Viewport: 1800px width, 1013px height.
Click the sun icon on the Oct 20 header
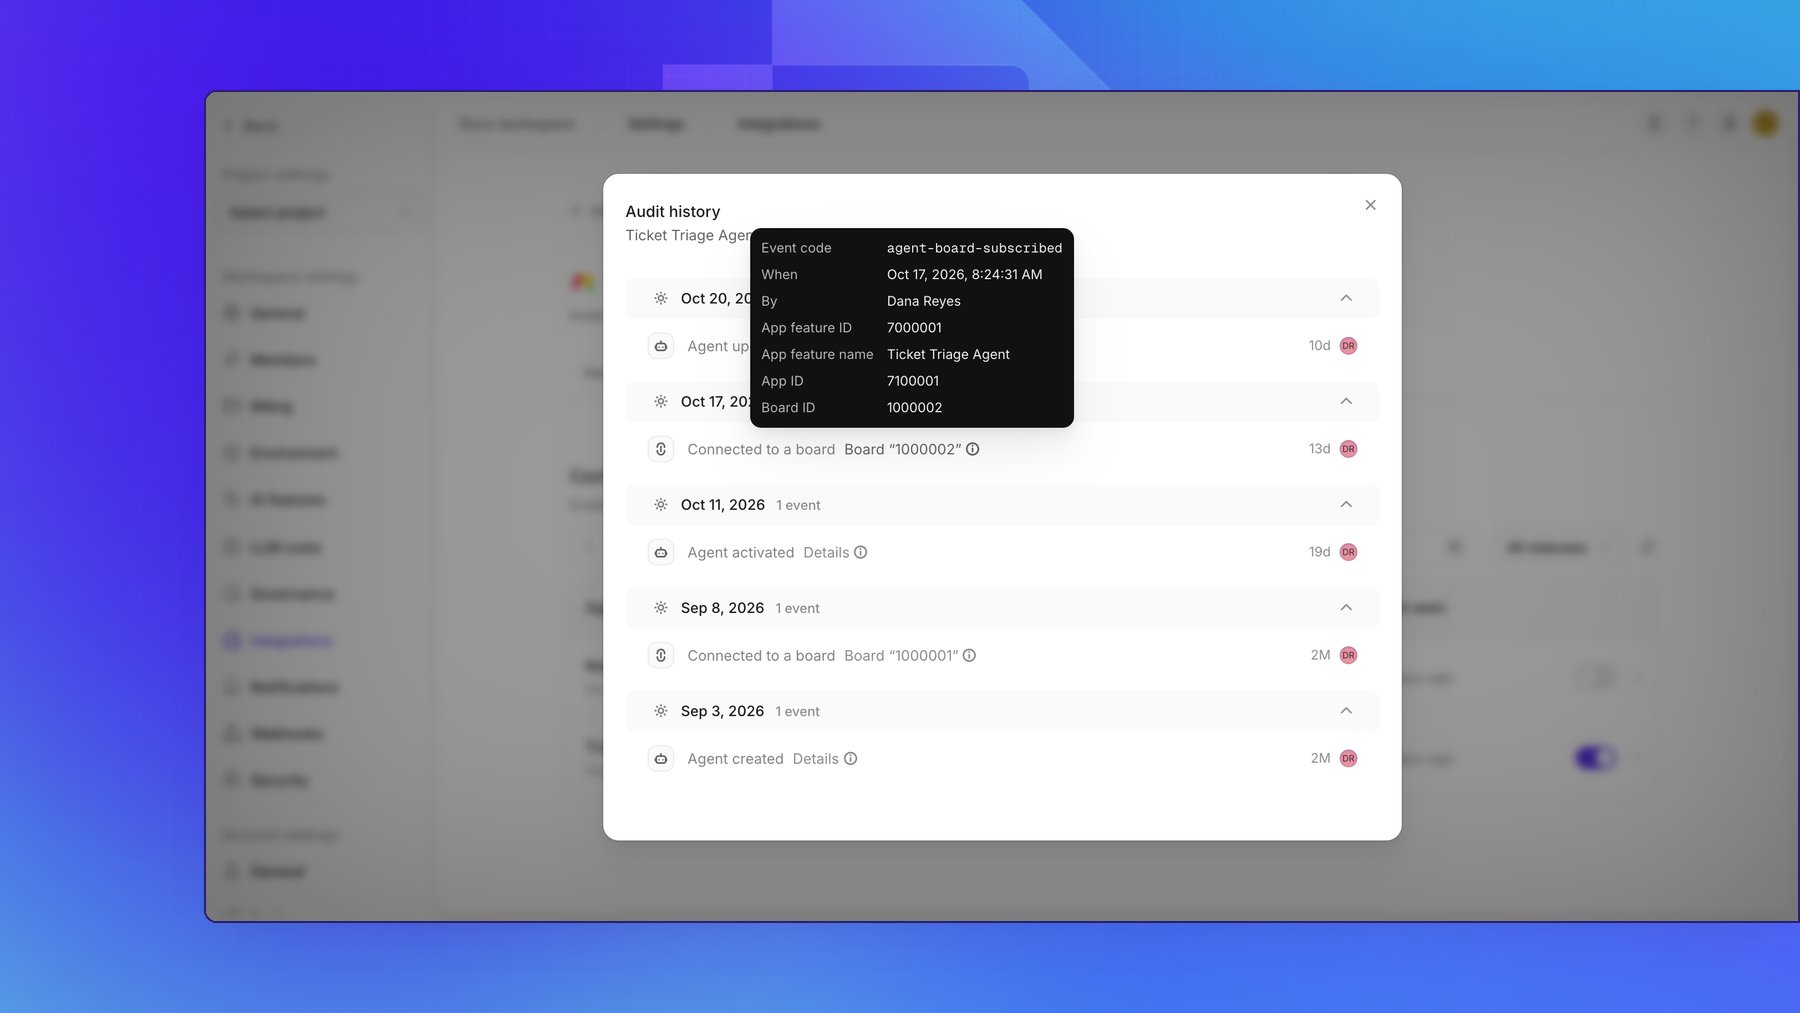click(661, 298)
